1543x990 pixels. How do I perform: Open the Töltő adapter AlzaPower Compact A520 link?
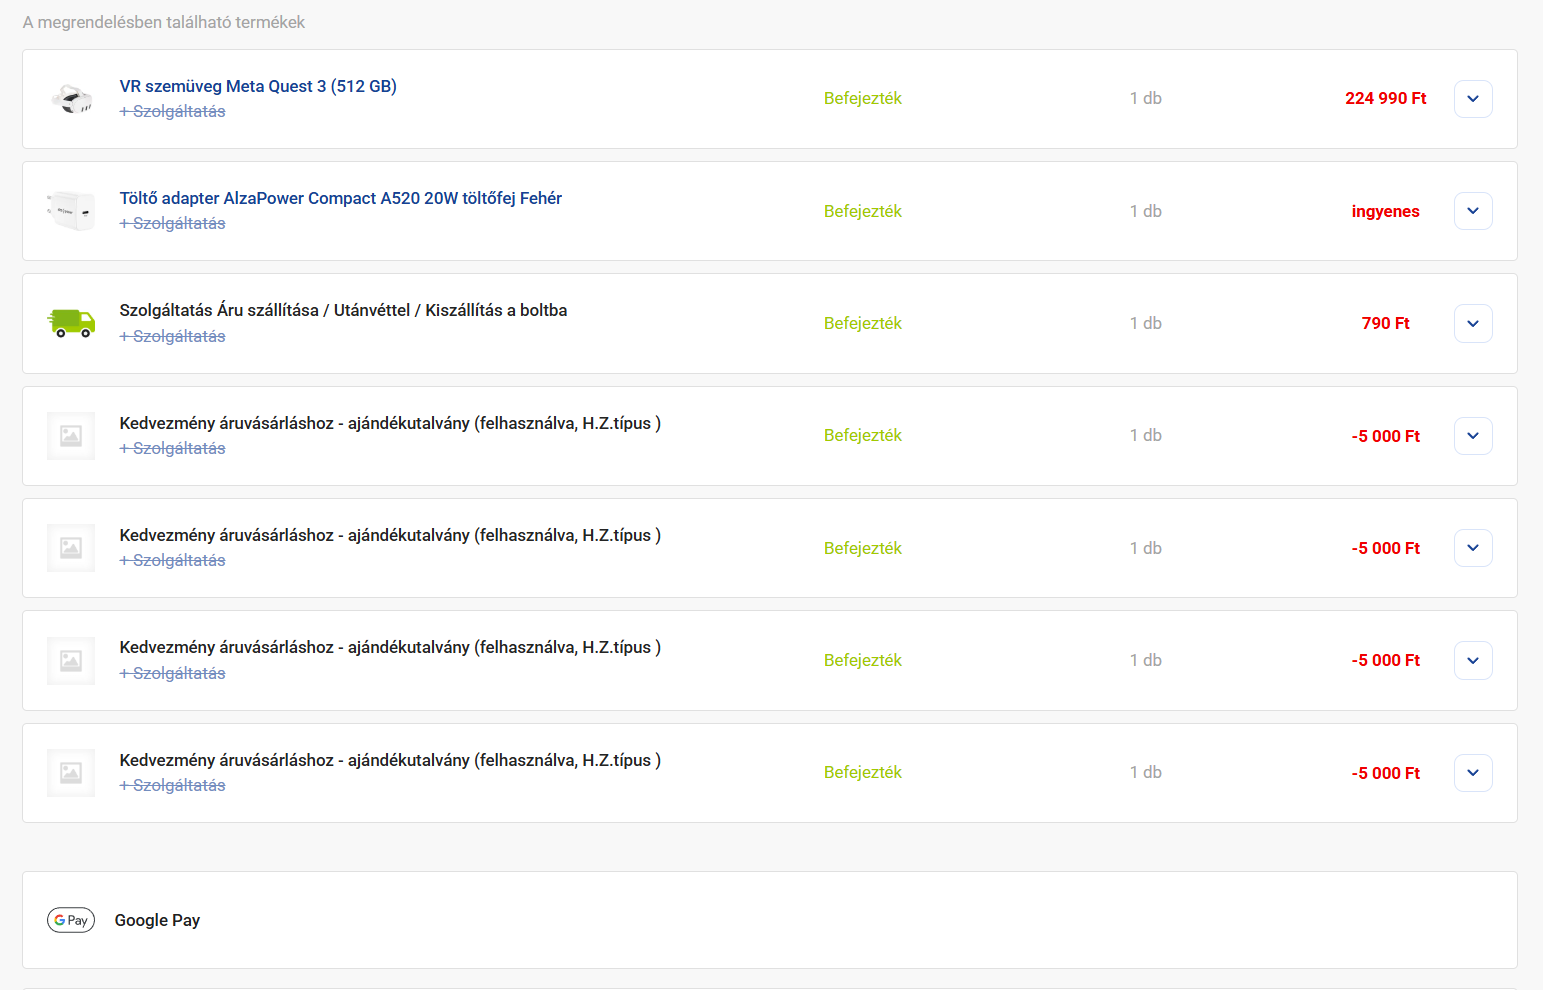point(341,198)
